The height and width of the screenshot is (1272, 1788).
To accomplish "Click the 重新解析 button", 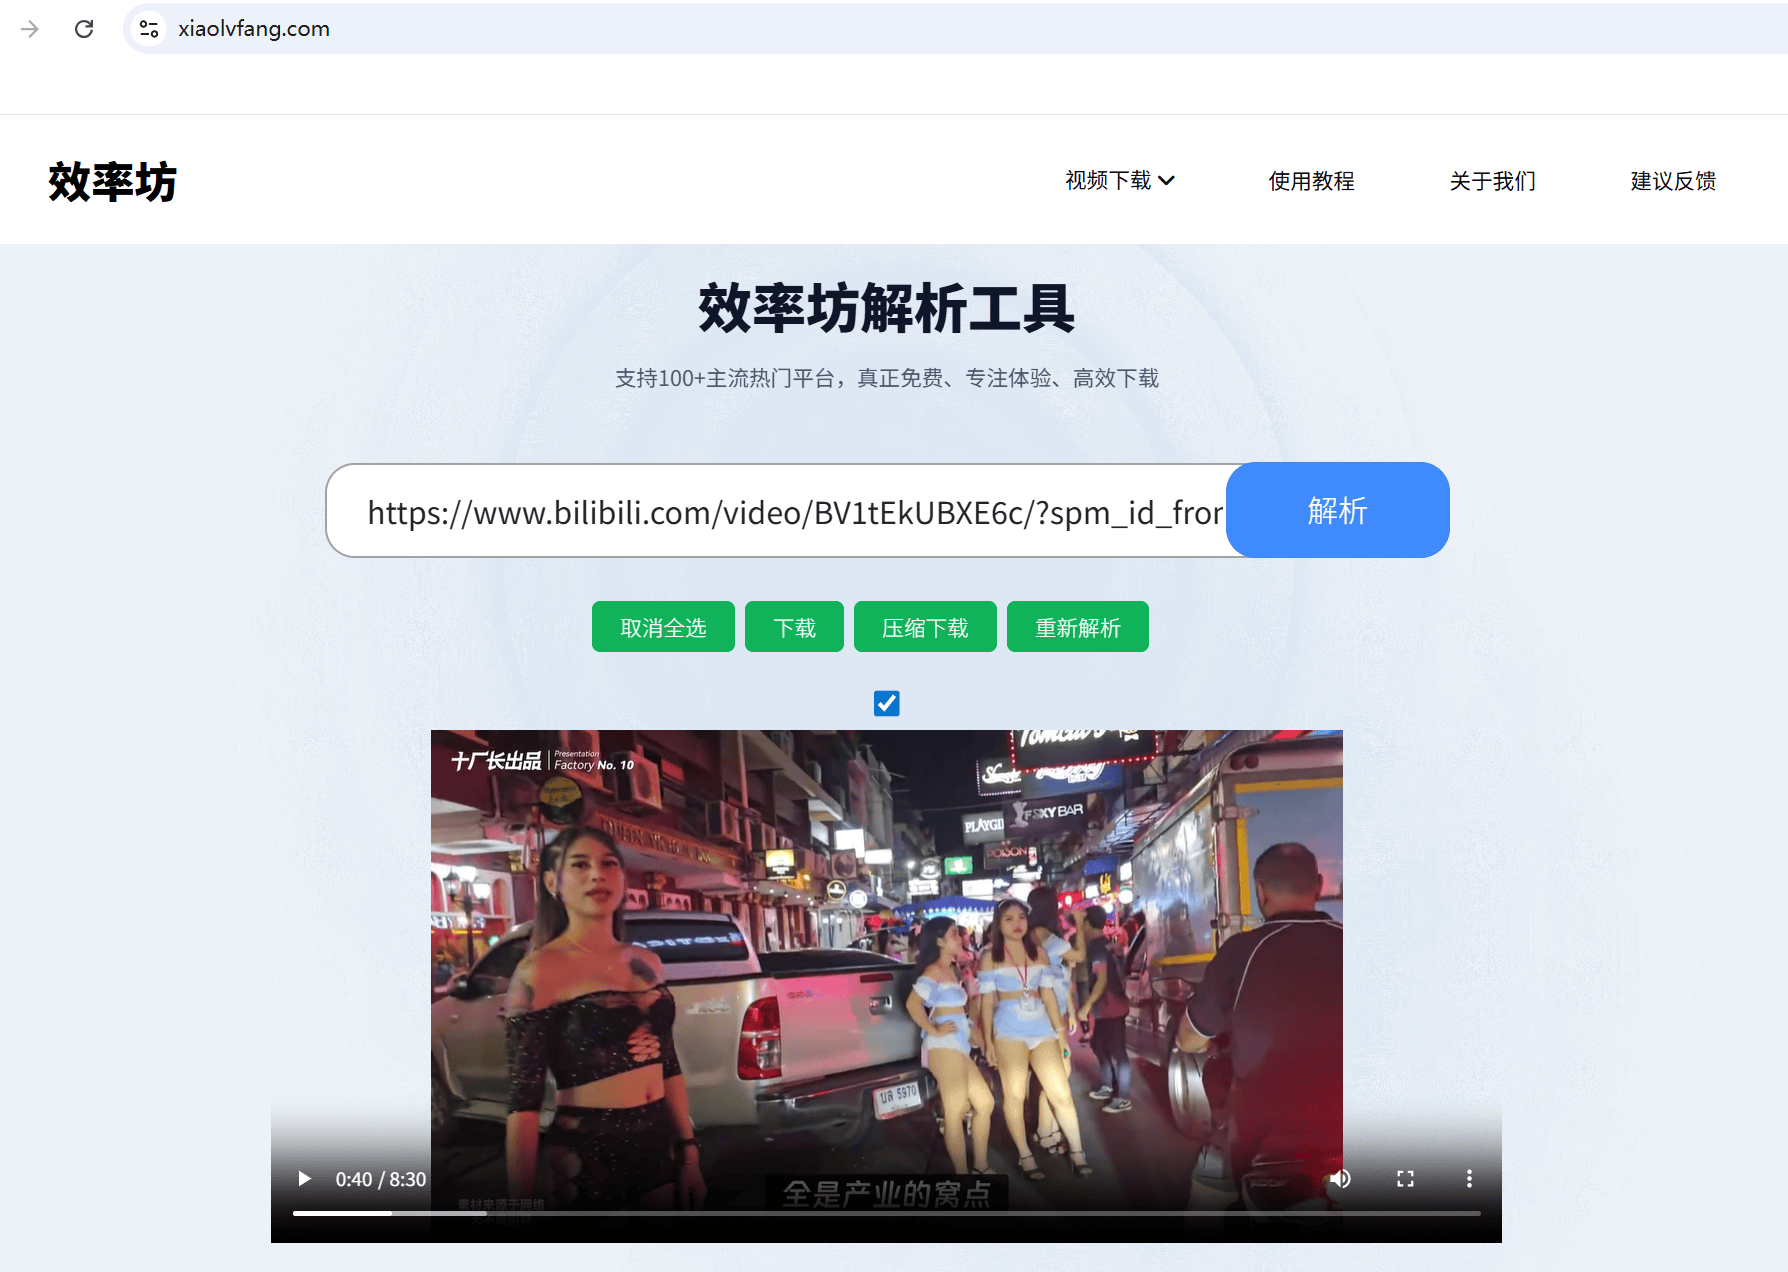I will coord(1077,627).
